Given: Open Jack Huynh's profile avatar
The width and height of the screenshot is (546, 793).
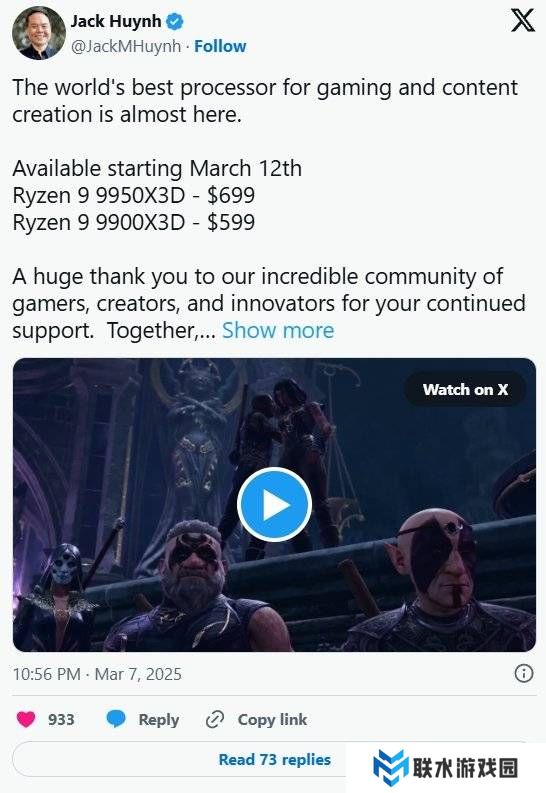Looking at the screenshot, I should tap(39, 33).
